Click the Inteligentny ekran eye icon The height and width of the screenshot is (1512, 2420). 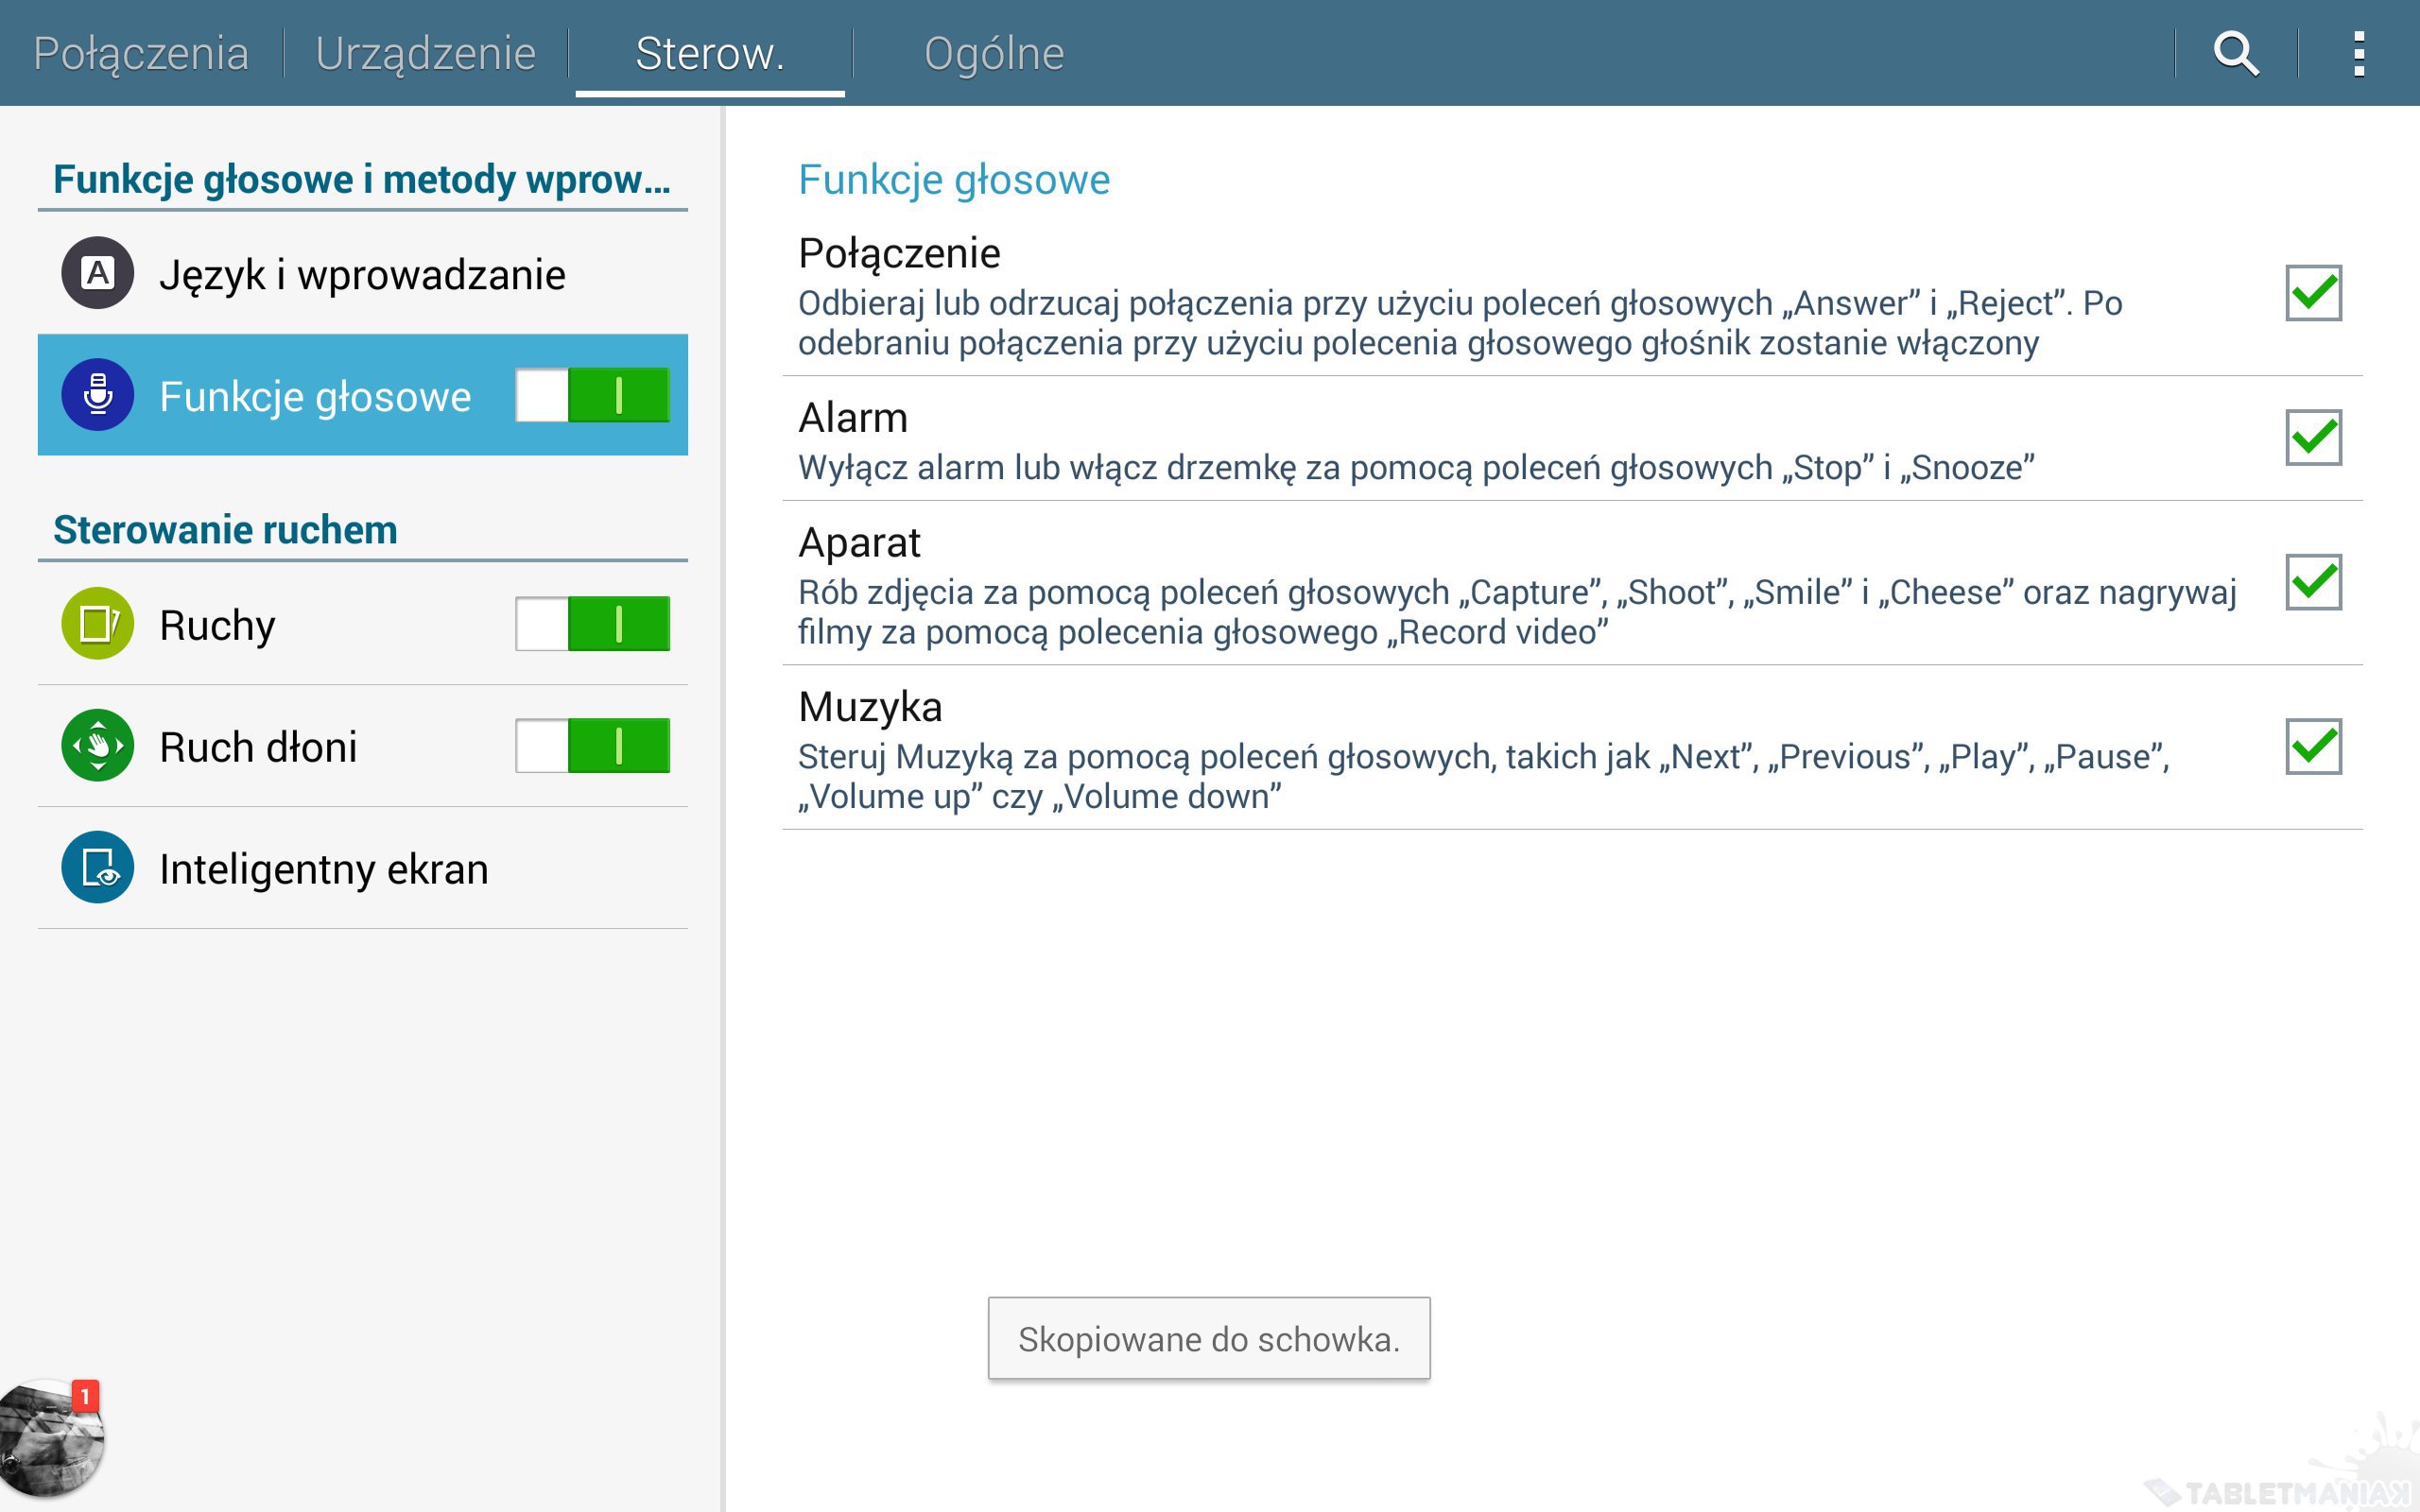[x=97, y=868]
